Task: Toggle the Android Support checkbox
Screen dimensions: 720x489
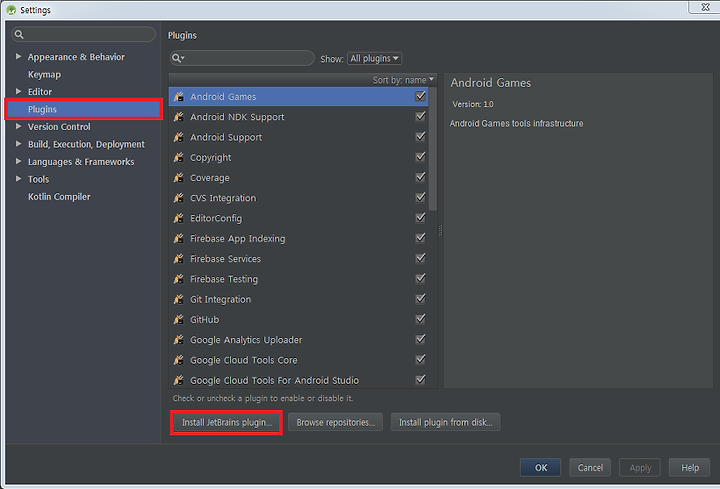Action: click(420, 136)
